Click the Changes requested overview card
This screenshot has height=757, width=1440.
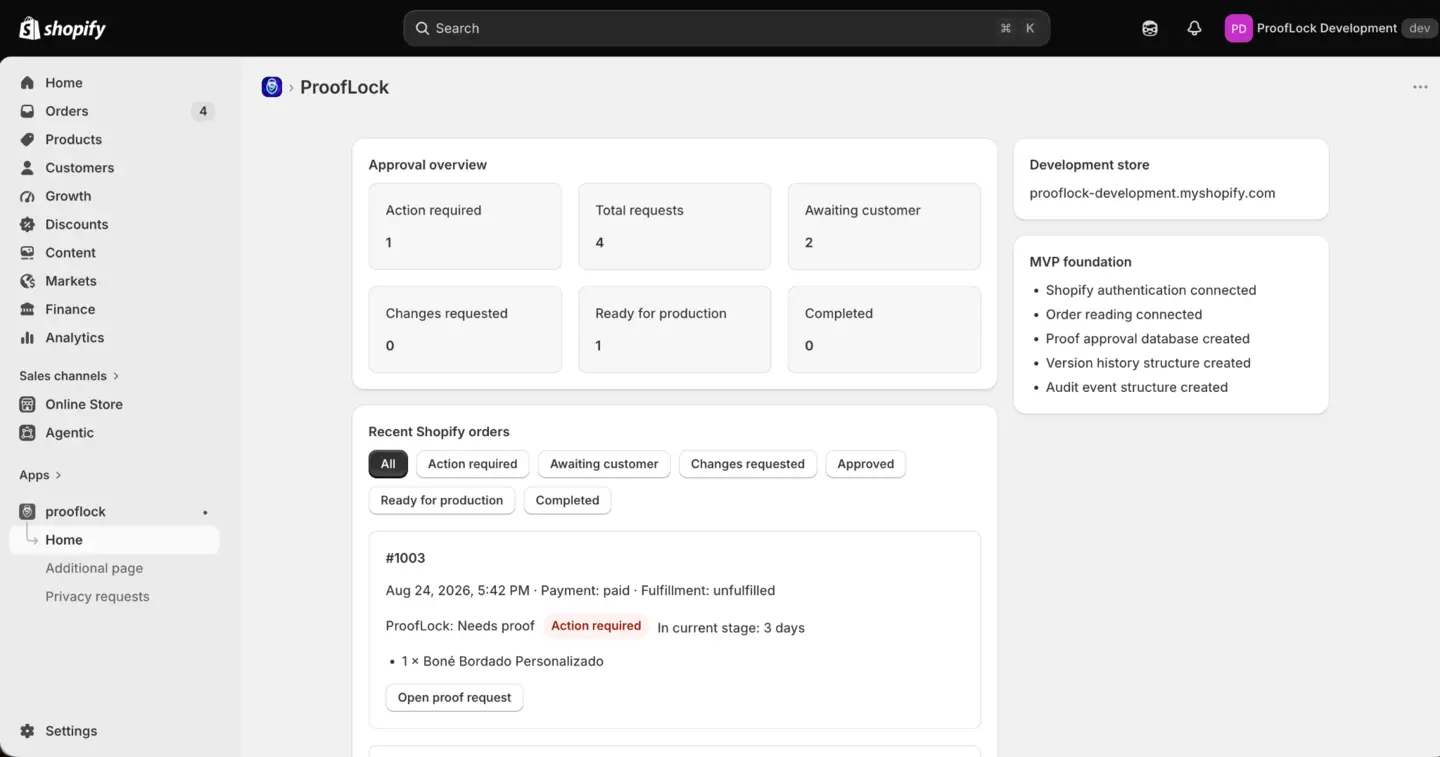[x=465, y=330]
